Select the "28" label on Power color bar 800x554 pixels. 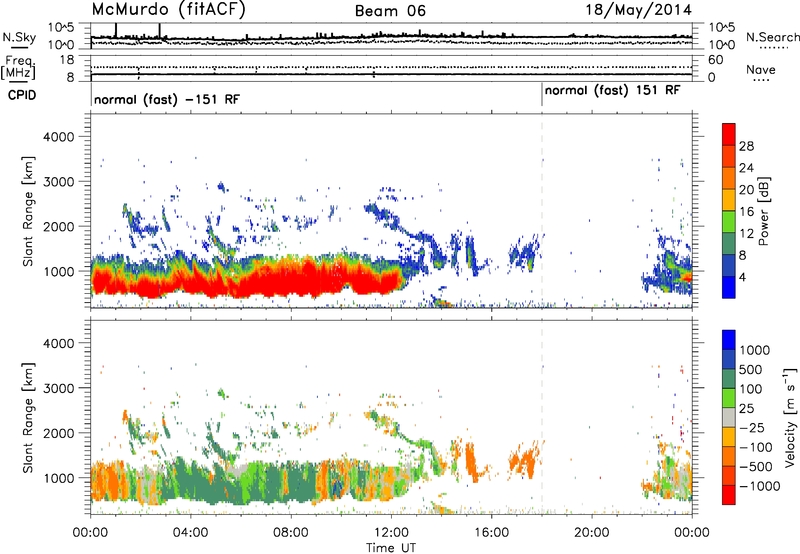pyautogui.click(x=746, y=146)
